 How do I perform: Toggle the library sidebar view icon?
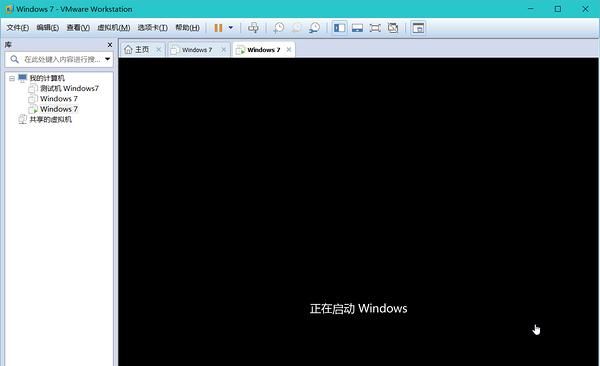click(339, 28)
